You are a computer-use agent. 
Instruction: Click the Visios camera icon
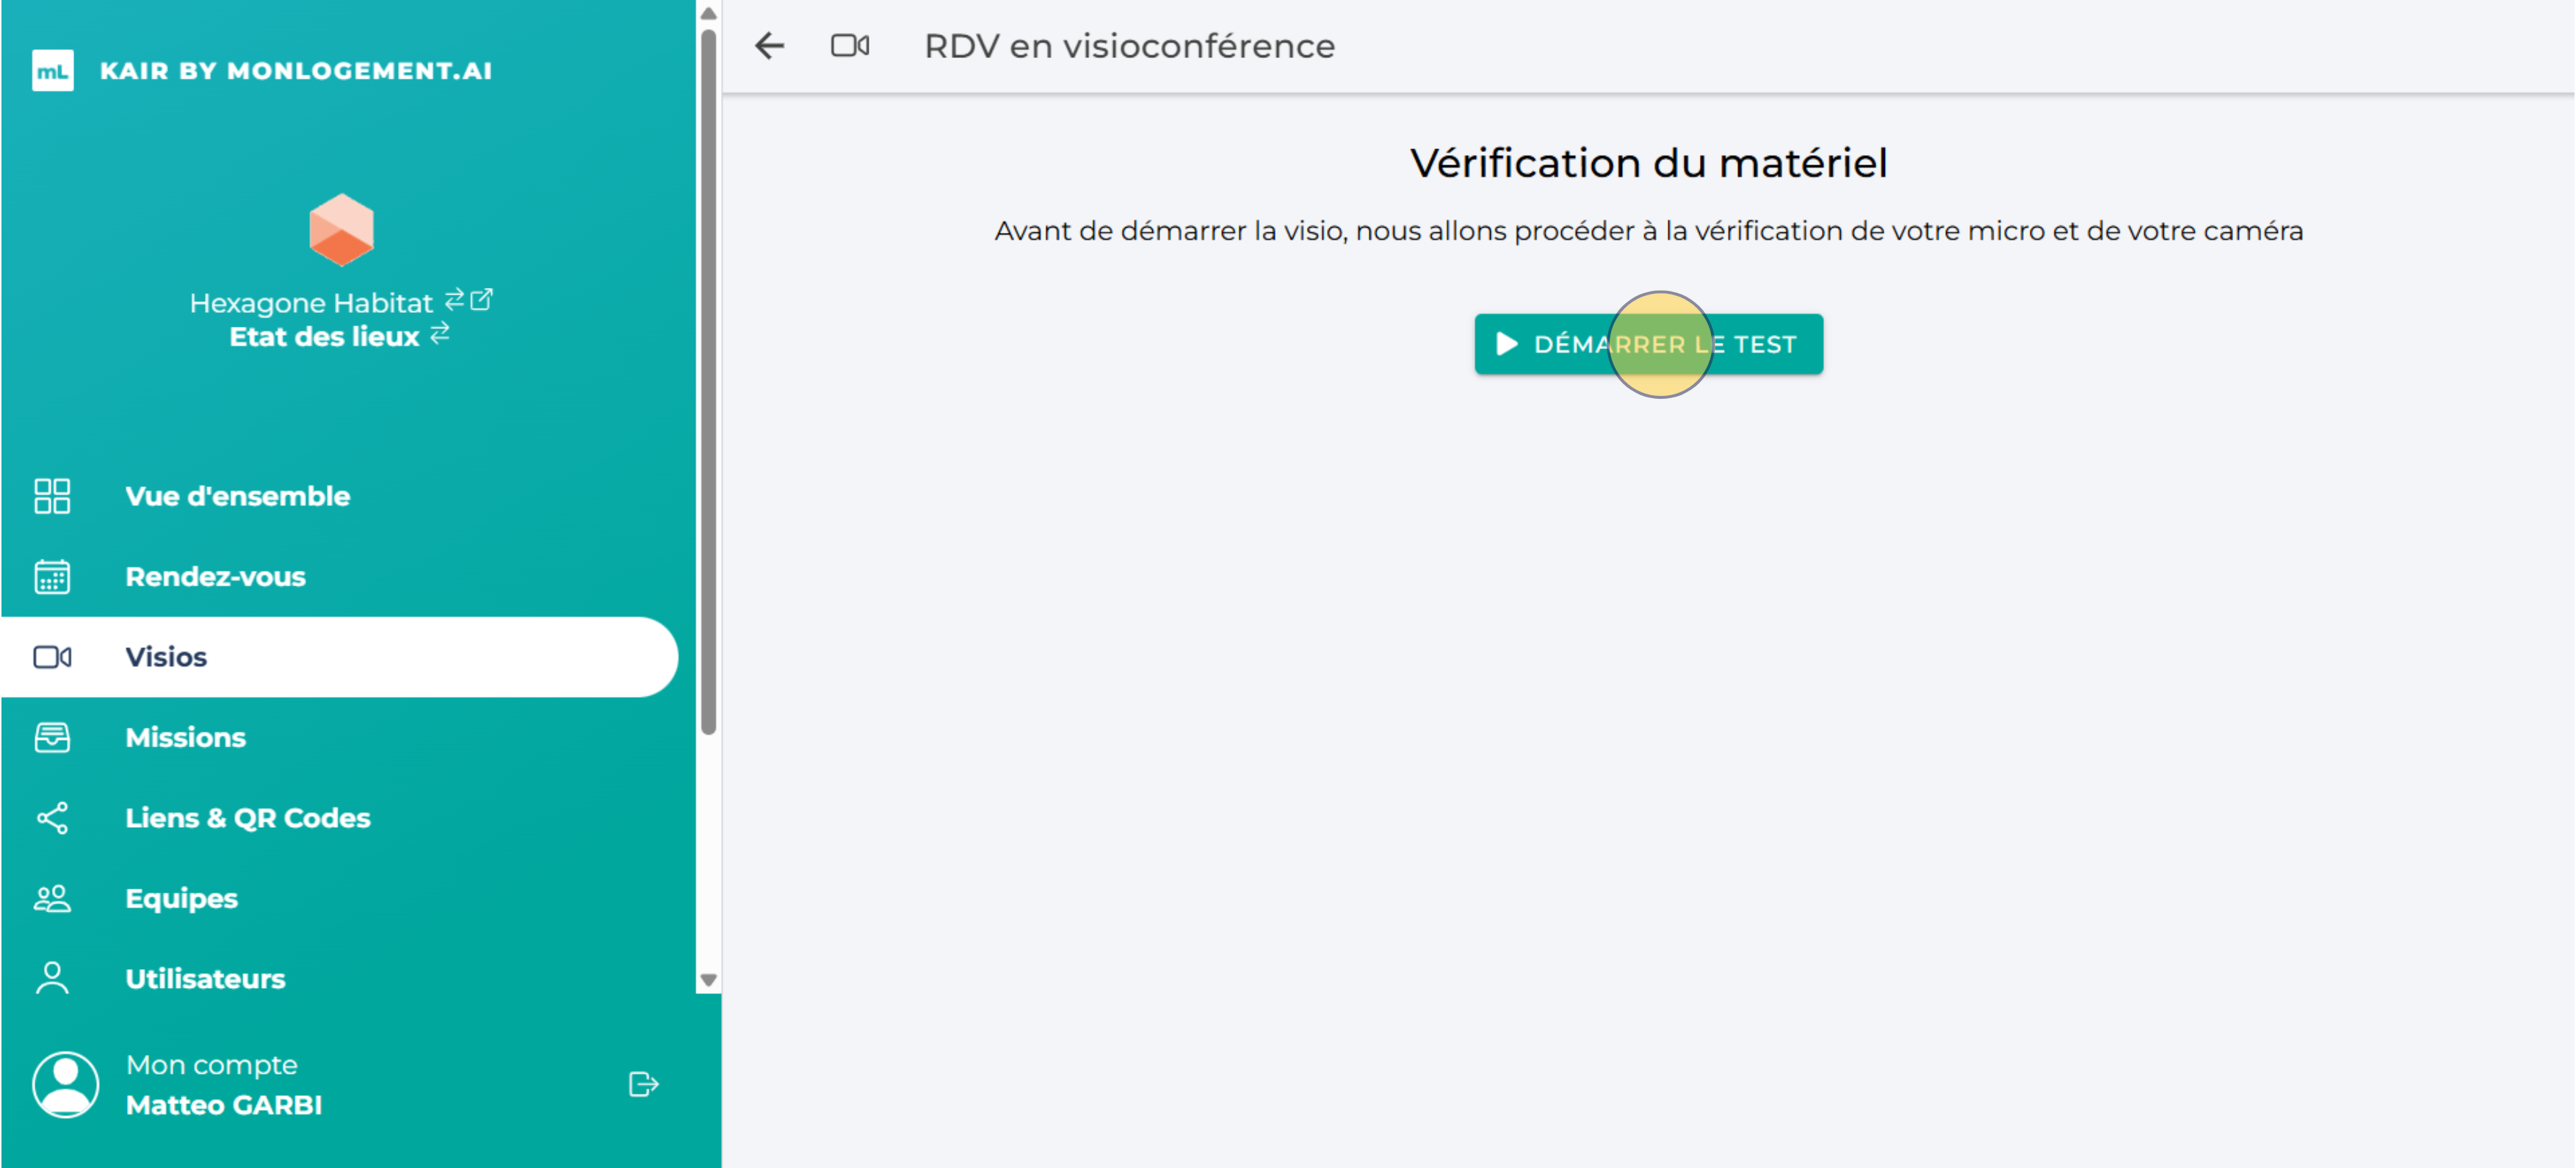click(52, 657)
